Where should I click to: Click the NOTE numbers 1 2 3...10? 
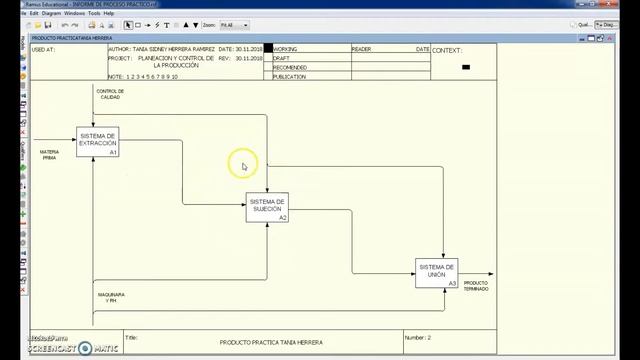(x=152, y=77)
